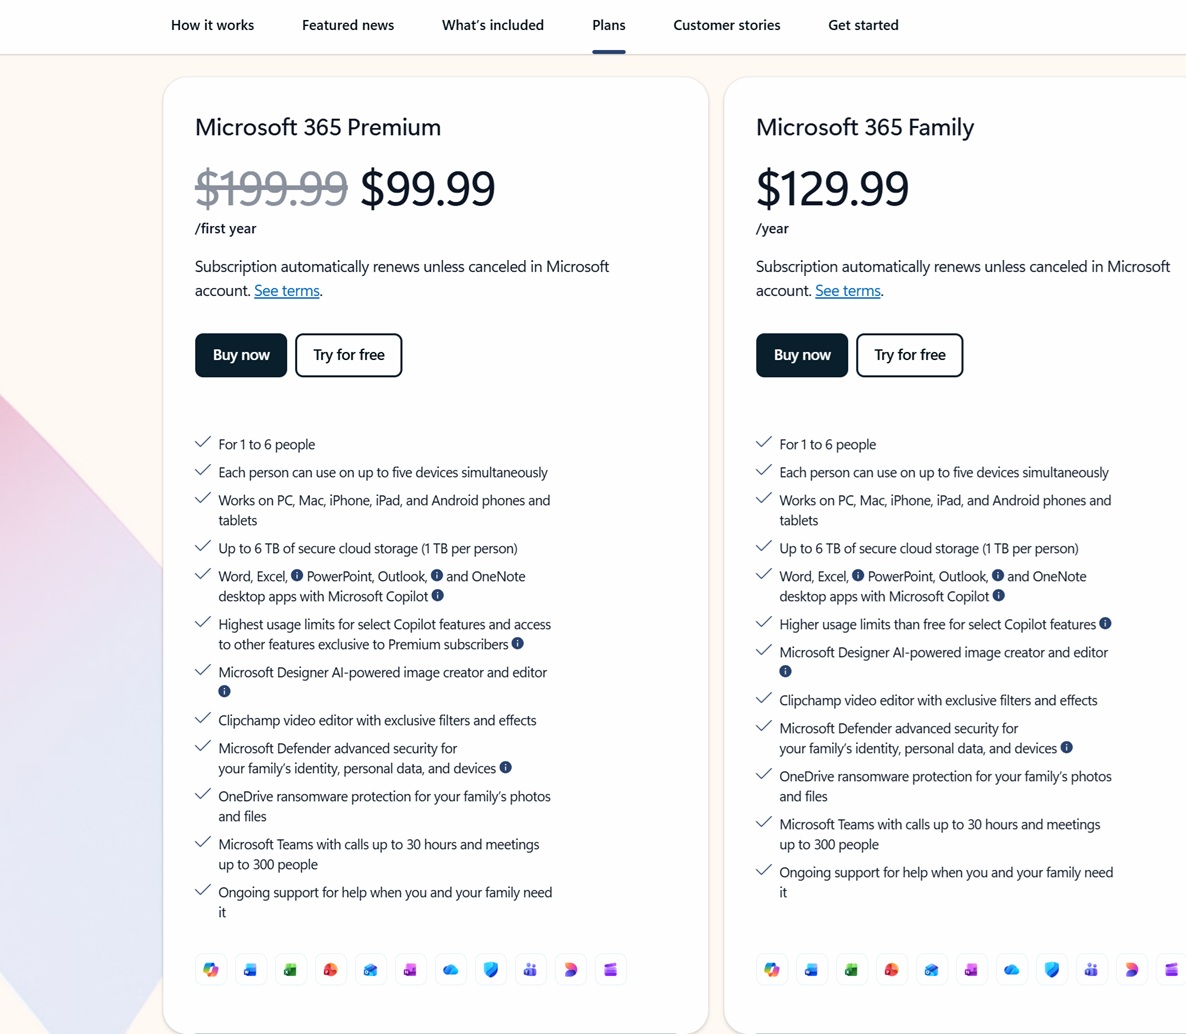
Task: Select the Microsoft Teams icon in Family plan
Action: click(1091, 969)
